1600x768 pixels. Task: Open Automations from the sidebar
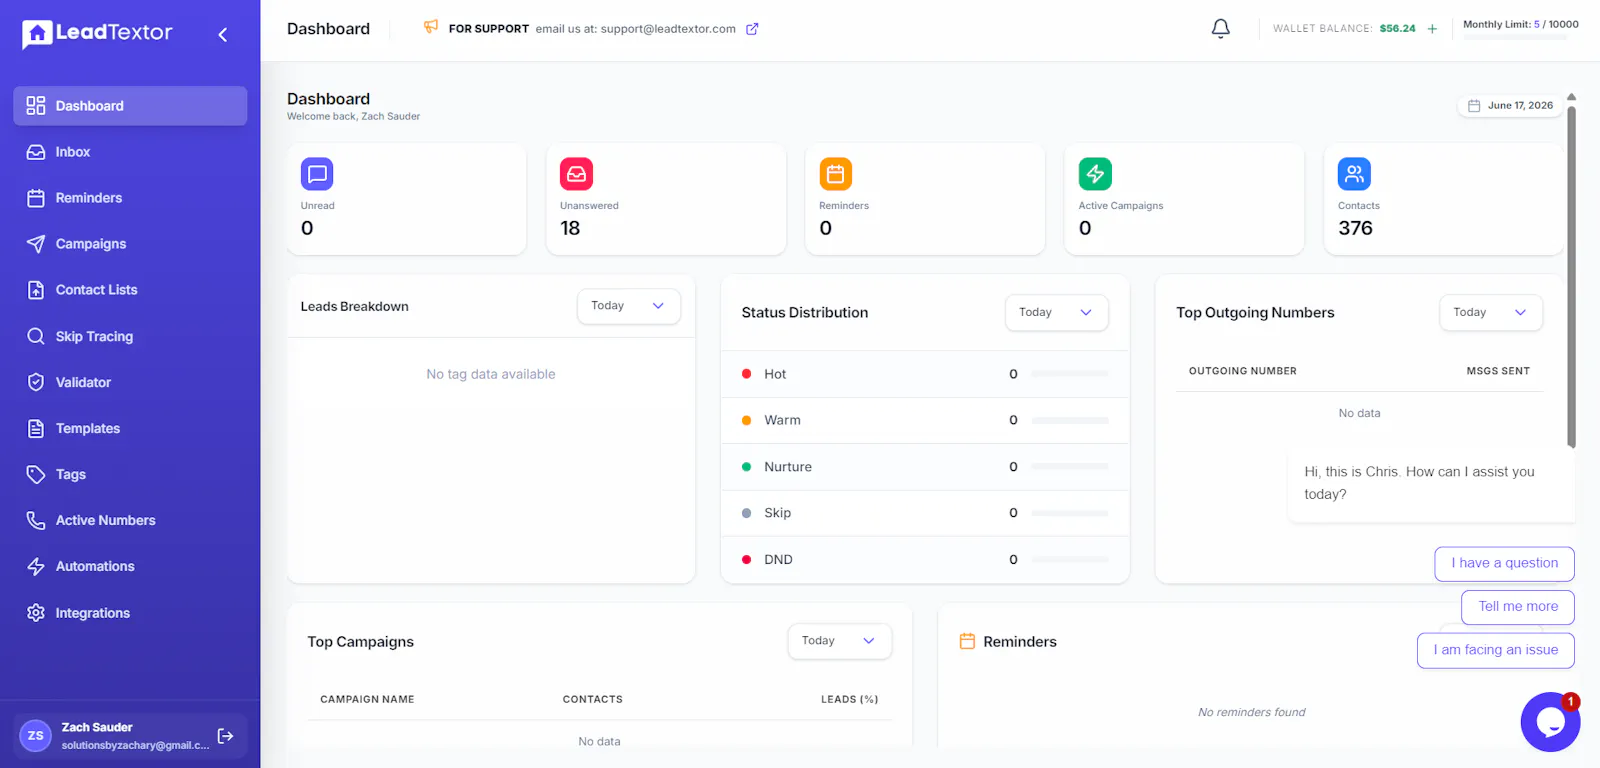(130, 566)
